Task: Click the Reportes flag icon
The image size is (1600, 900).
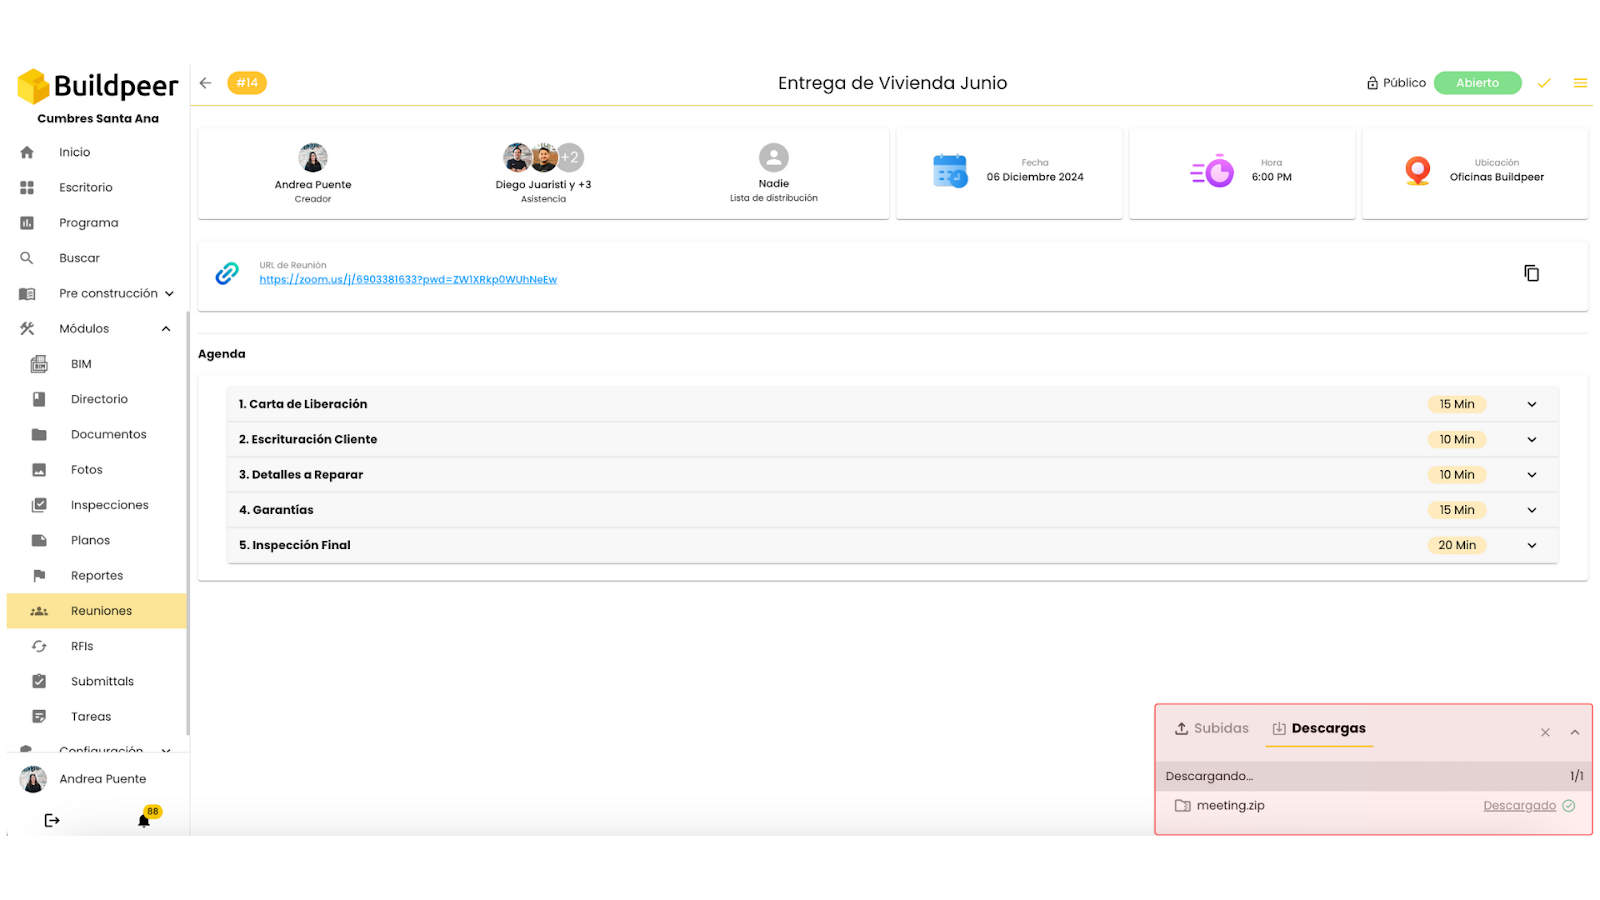Action: point(39,576)
